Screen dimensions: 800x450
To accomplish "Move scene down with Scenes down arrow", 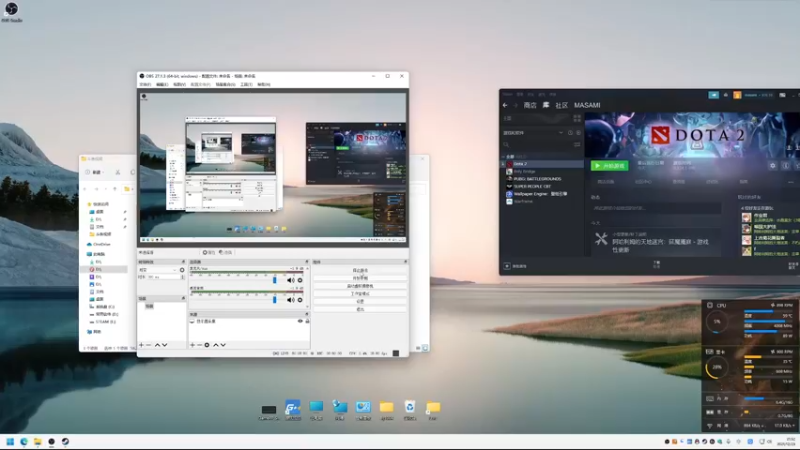I will coord(164,345).
